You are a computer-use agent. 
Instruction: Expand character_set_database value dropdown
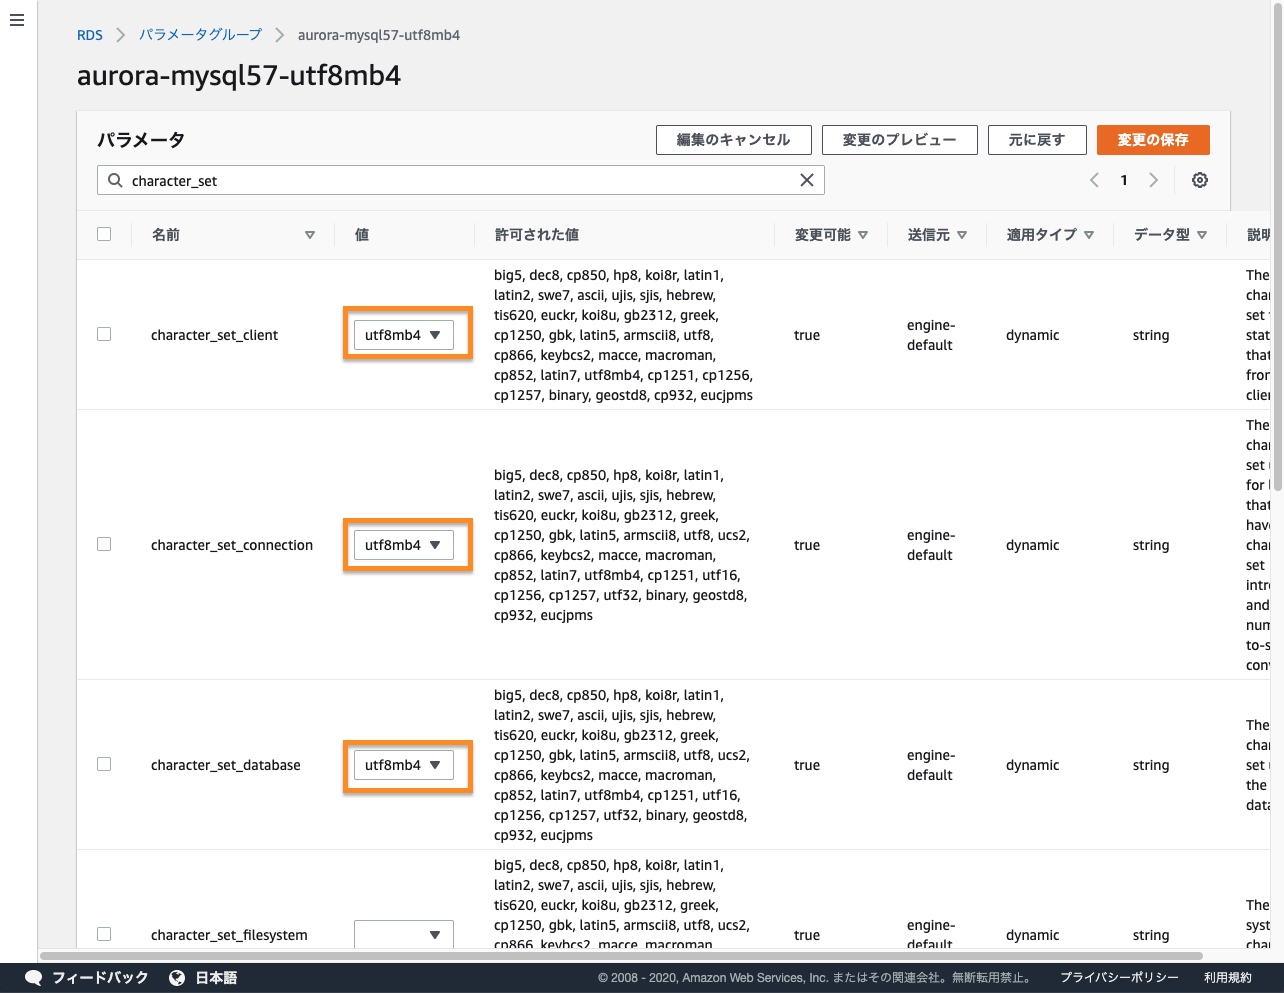tap(403, 765)
